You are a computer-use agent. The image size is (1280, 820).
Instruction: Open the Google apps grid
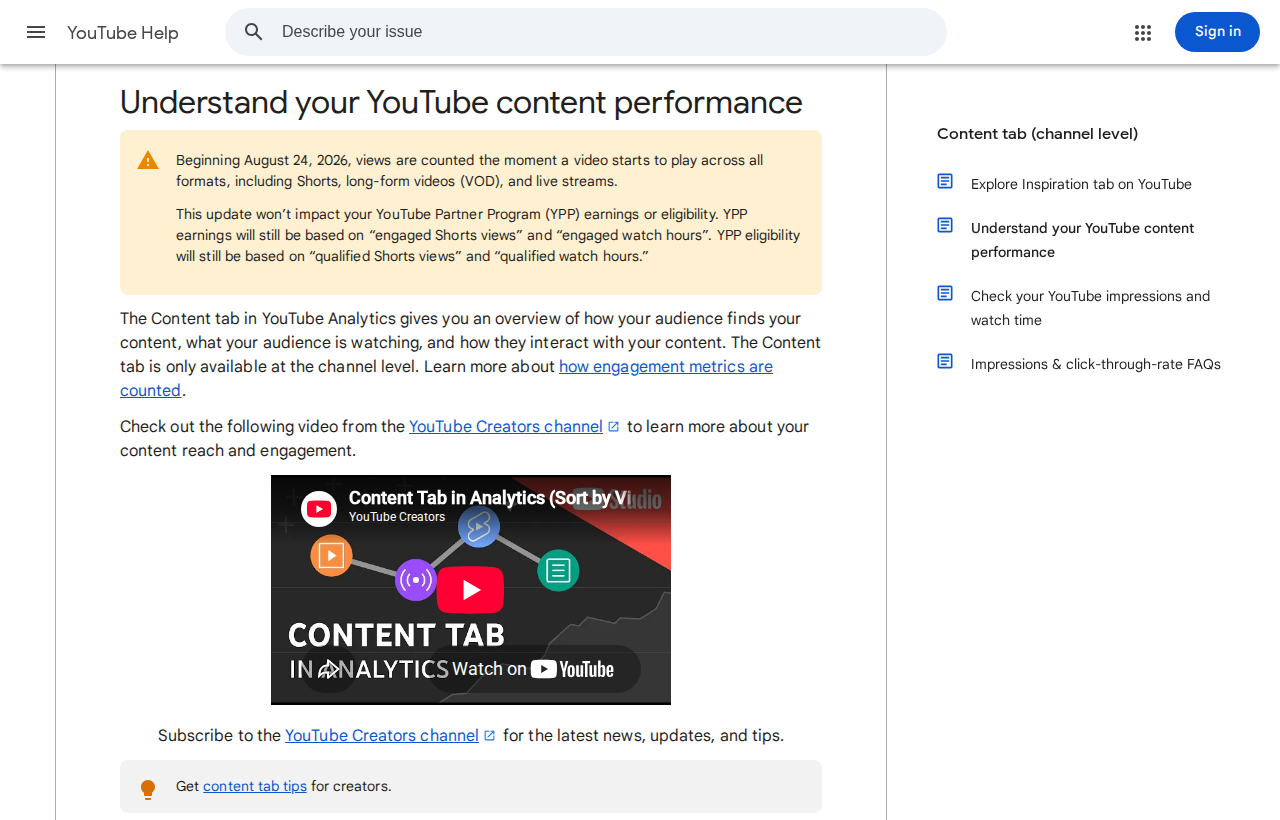[x=1143, y=33]
